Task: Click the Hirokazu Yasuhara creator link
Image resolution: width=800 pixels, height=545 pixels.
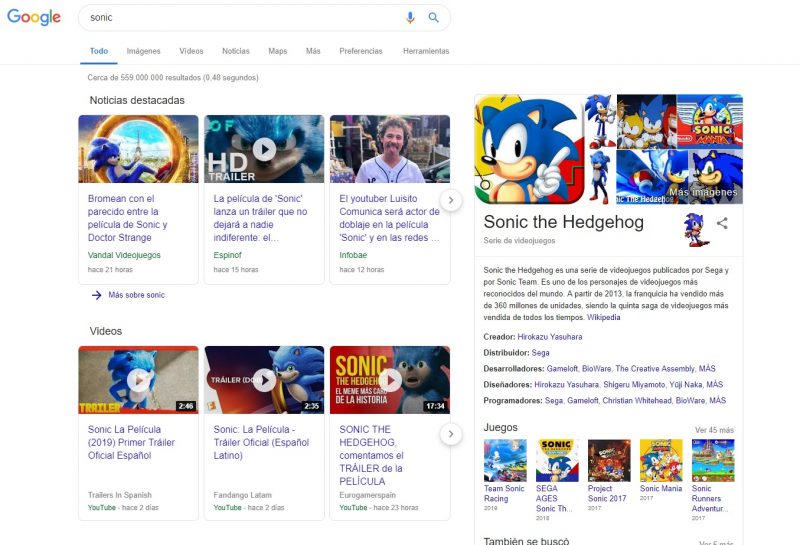Action: (550, 337)
